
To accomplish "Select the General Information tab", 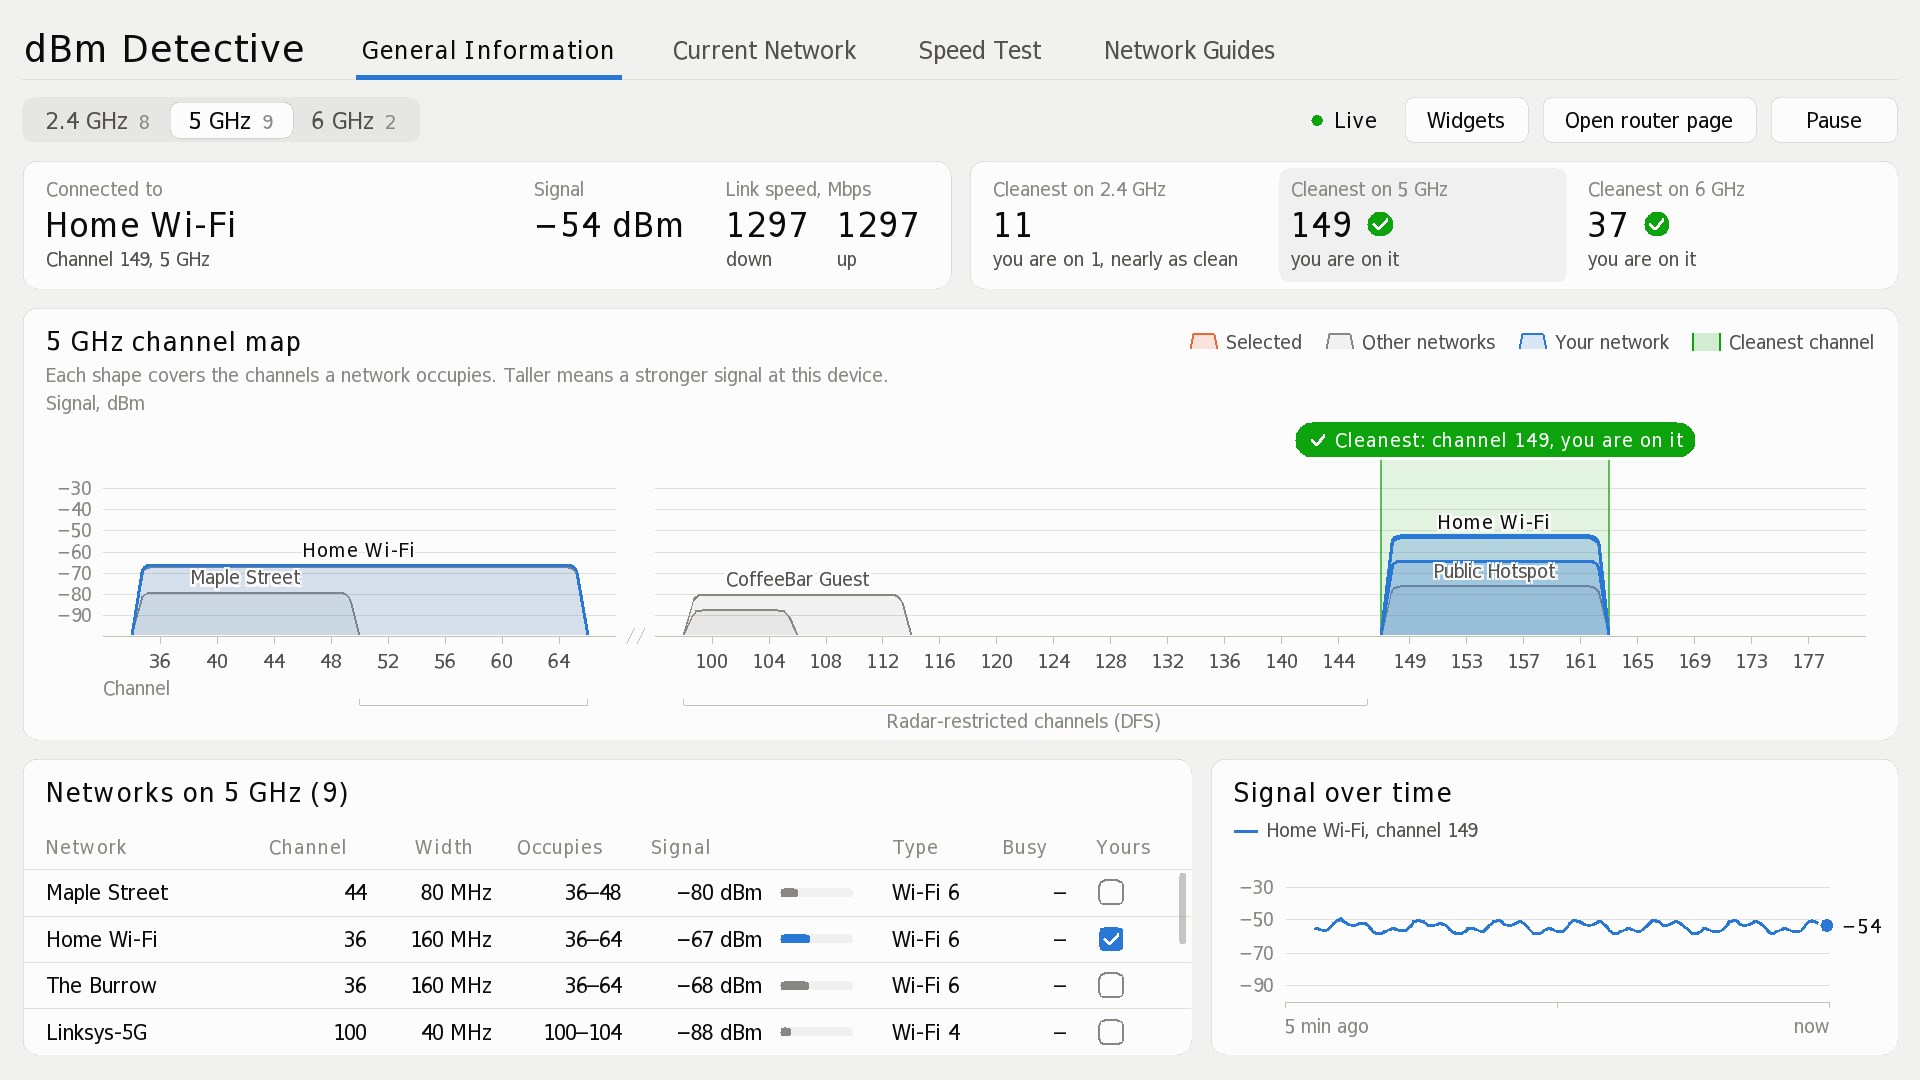I will click(488, 50).
